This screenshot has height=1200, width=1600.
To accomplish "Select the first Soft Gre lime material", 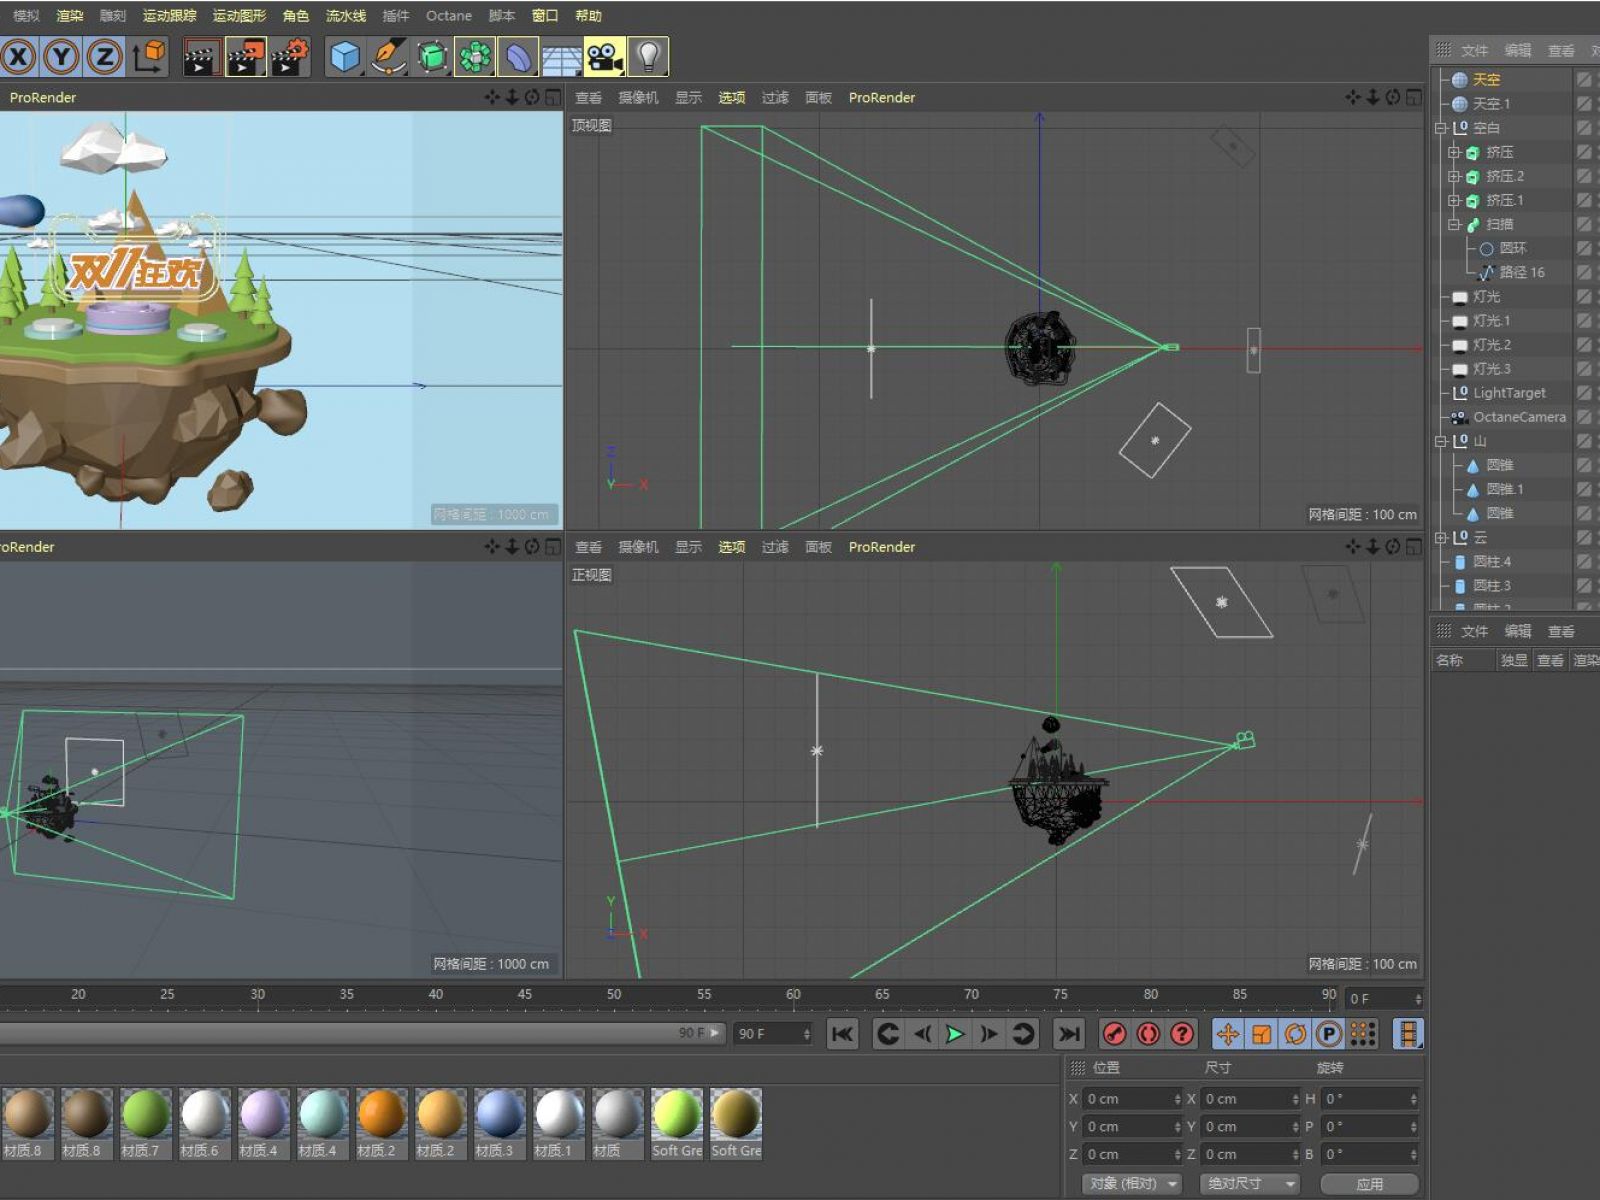I will click(x=677, y=1124).
